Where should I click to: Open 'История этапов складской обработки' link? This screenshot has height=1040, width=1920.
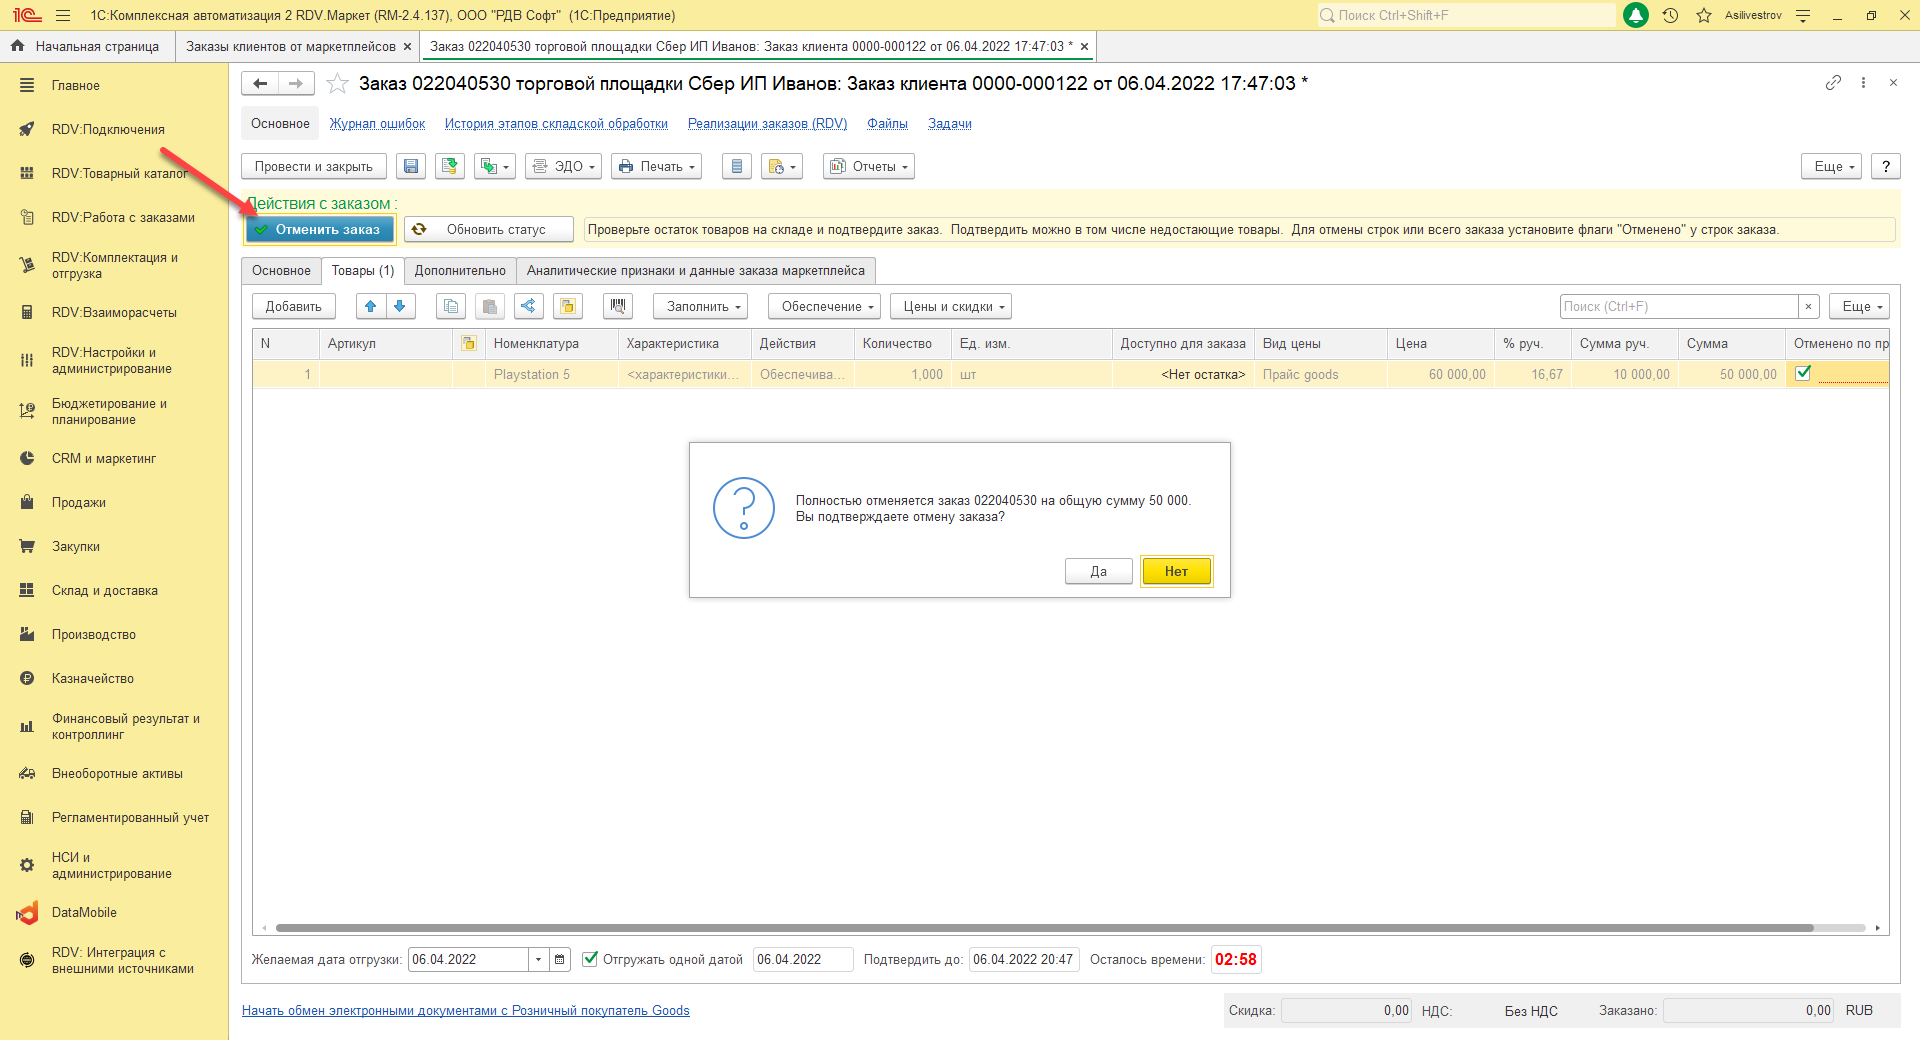point(557,124)
